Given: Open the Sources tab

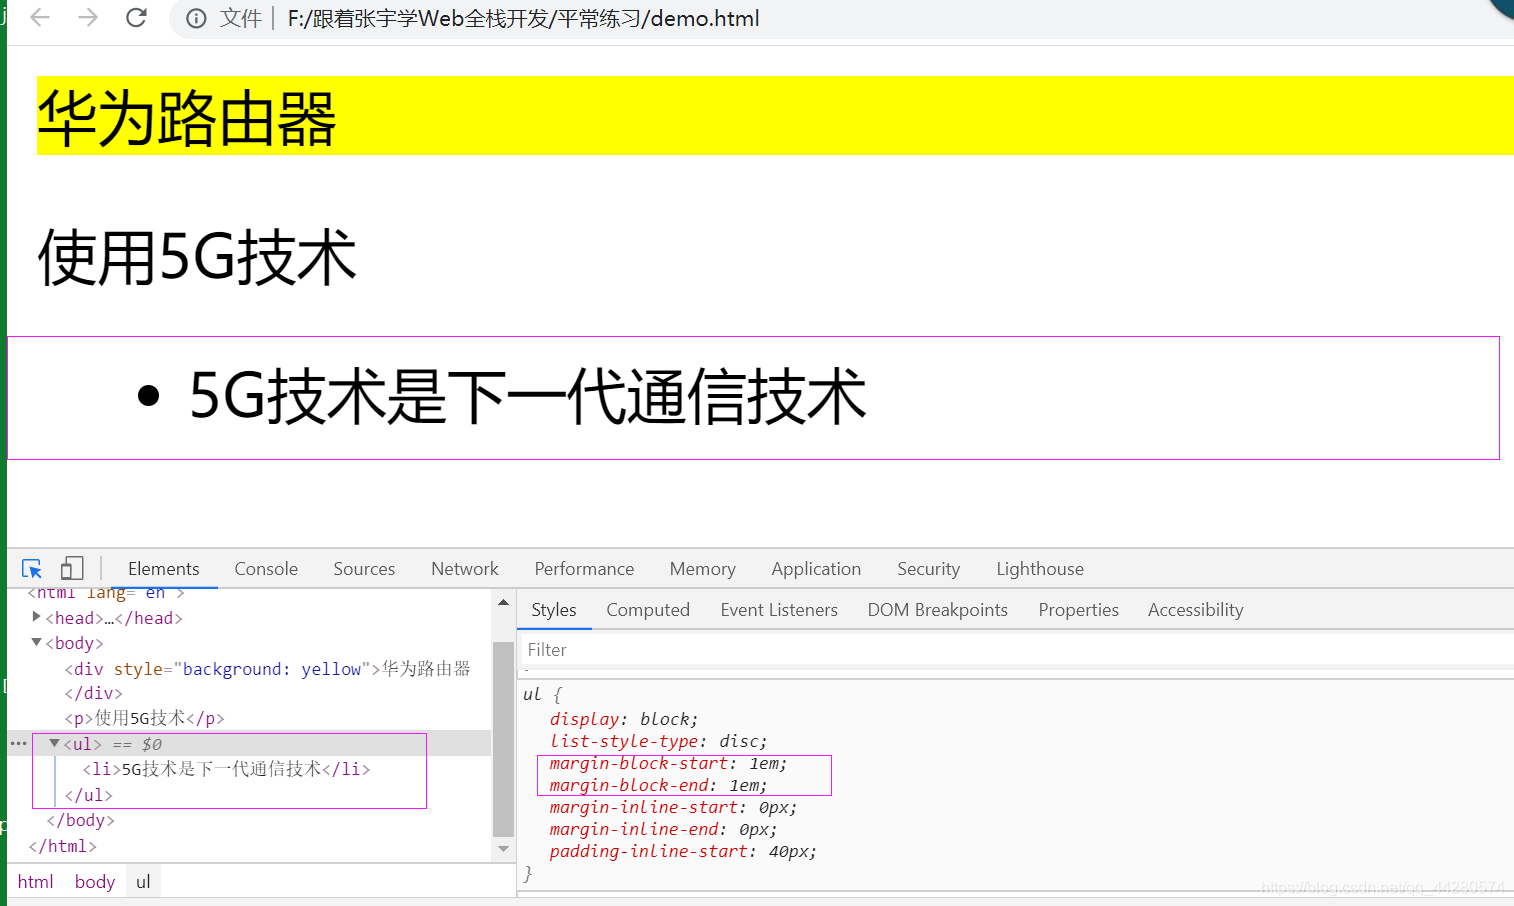Looking at the screenshot, I should [x=364, y=568].
